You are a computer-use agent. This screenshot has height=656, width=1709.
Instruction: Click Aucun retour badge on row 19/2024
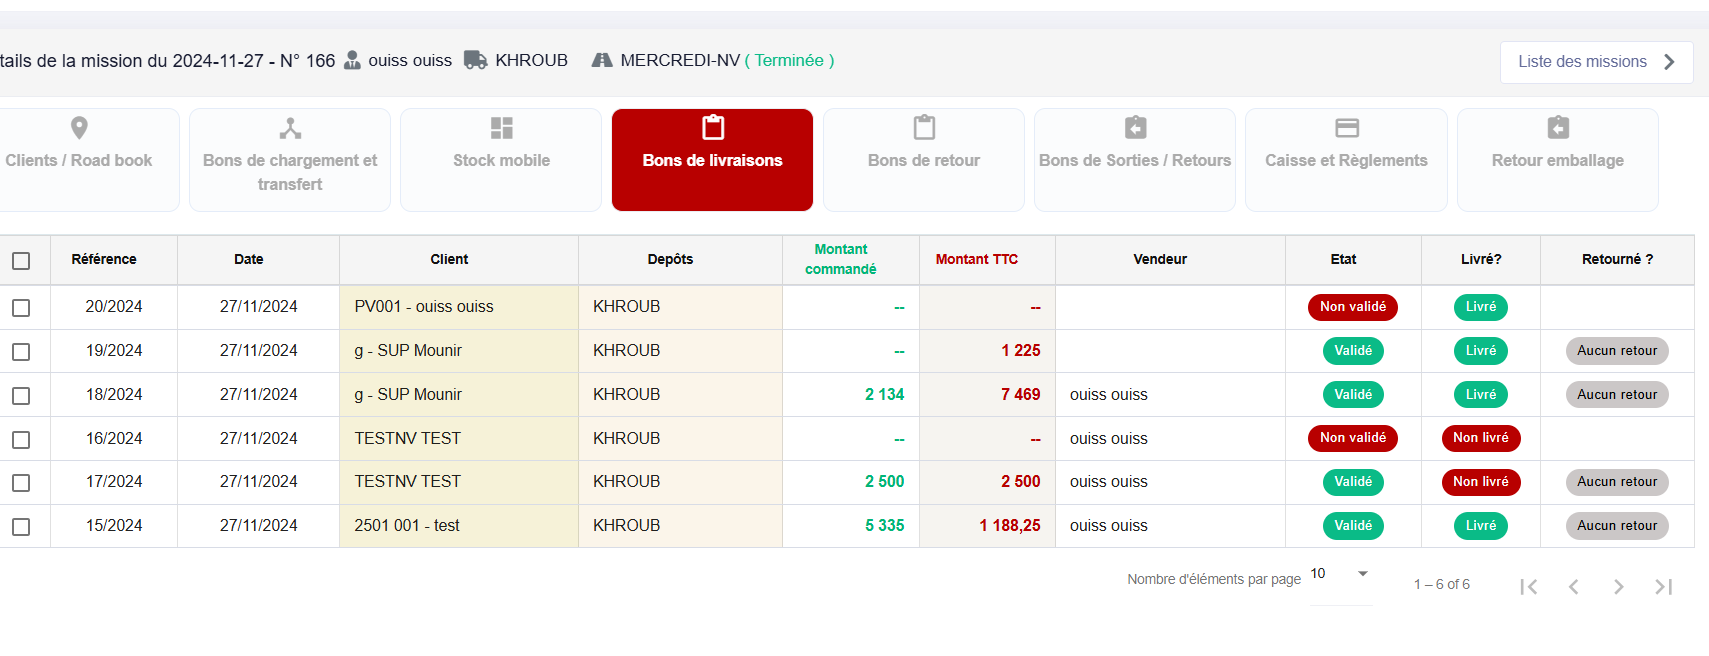click(x=1616, y=351)
